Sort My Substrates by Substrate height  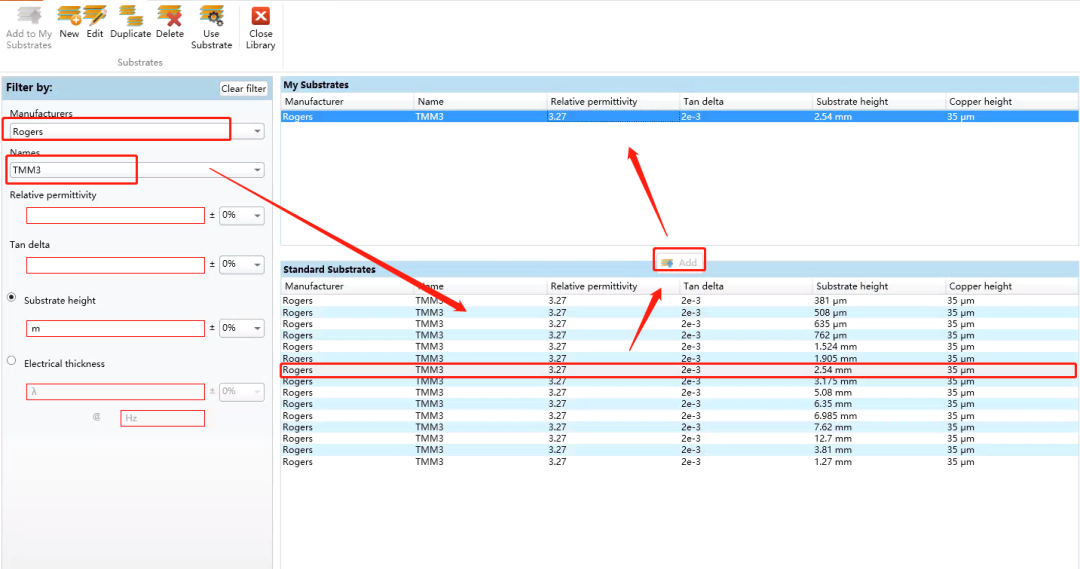(879, 101)
